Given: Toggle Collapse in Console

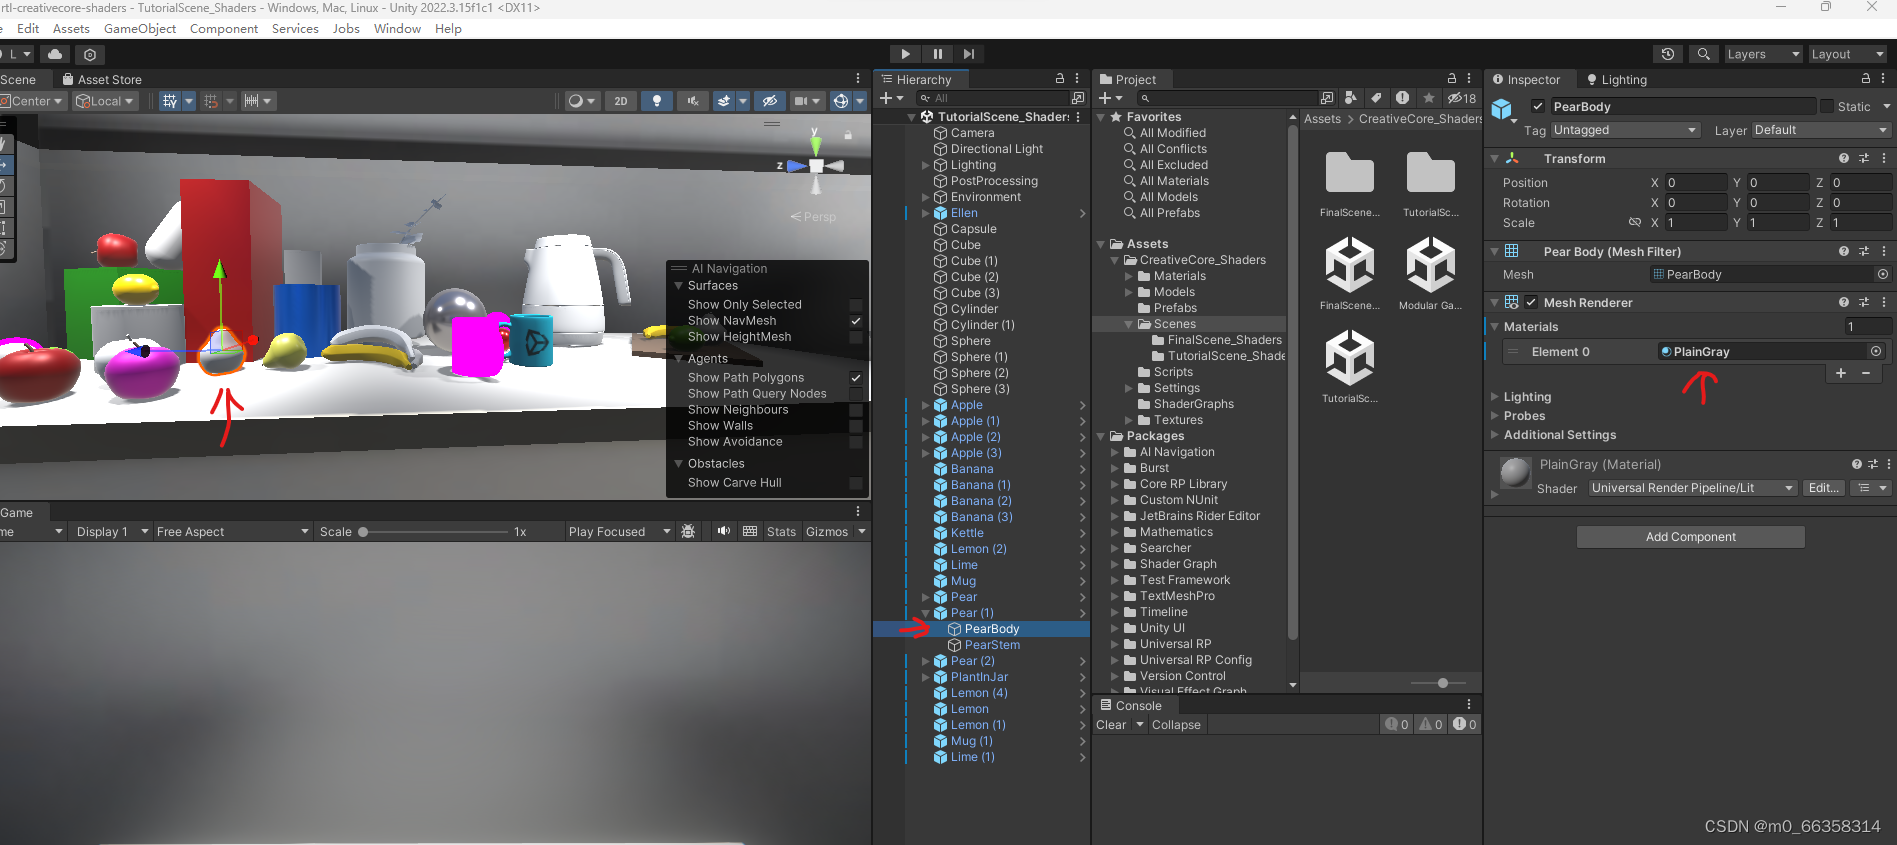Looking at the screenshot, I should click(1176, 725).
